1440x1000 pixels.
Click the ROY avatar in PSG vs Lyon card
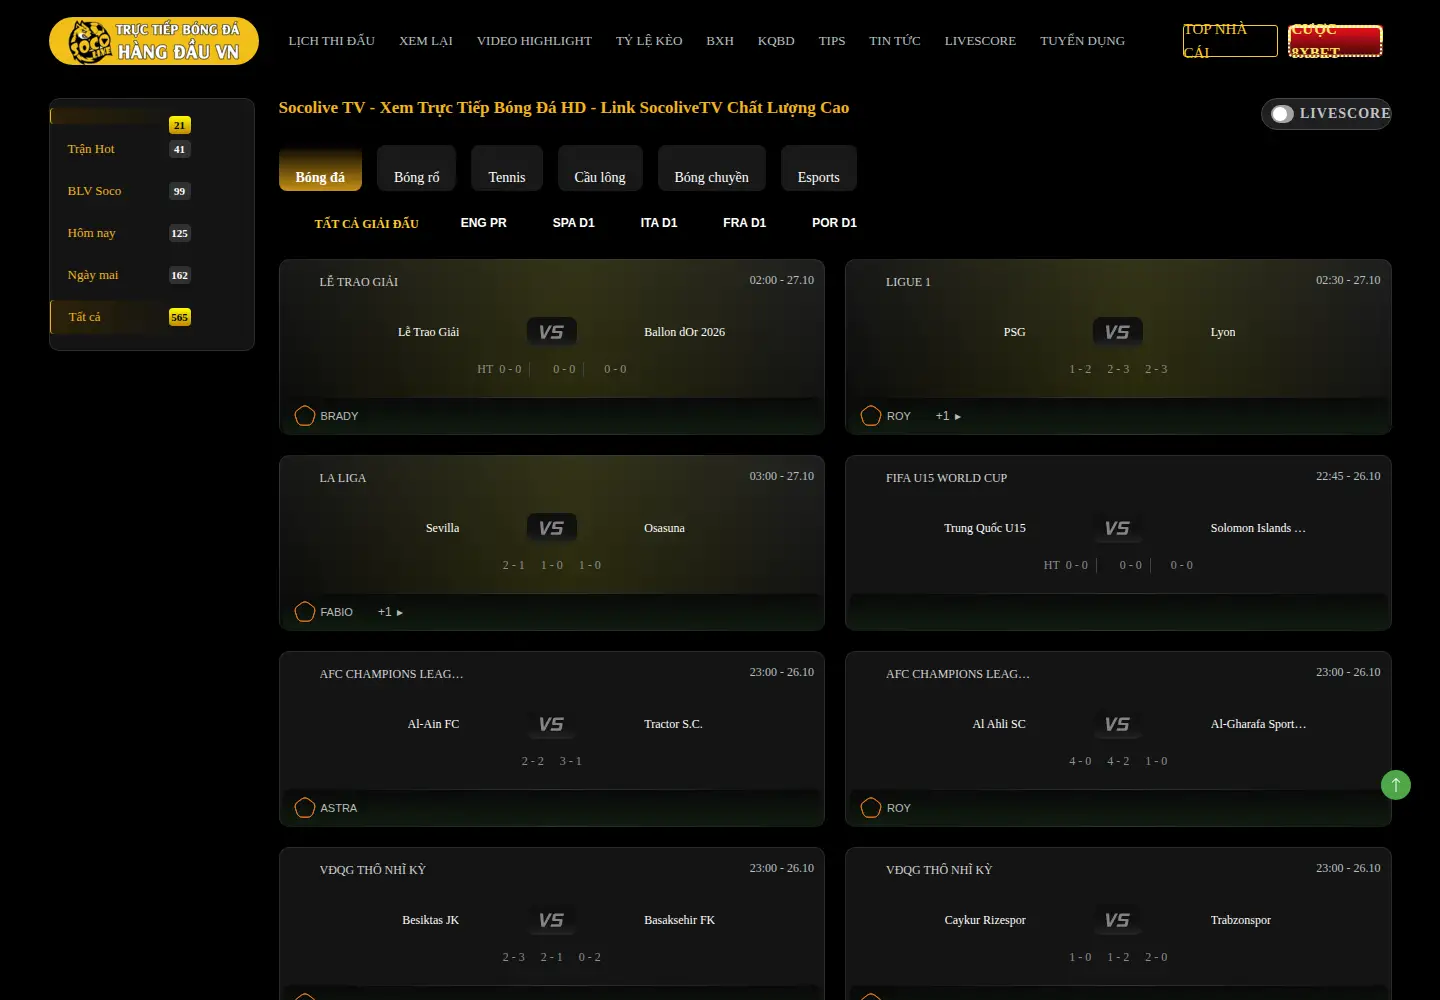tap(871, 416)
